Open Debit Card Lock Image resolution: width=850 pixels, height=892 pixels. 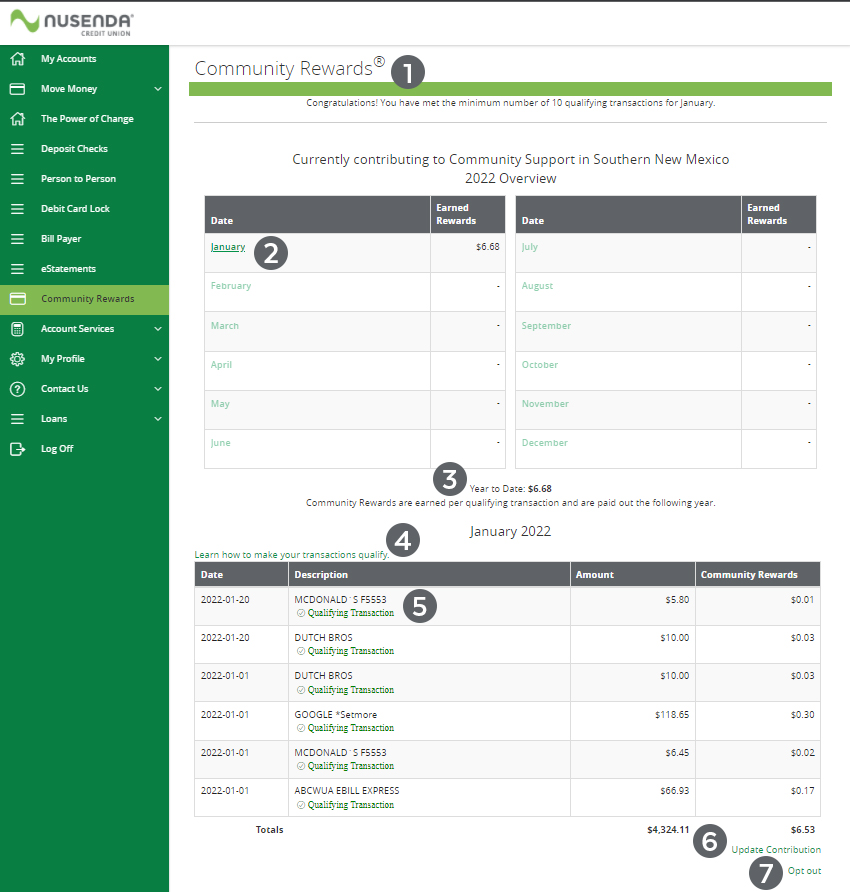pos(75,209)
